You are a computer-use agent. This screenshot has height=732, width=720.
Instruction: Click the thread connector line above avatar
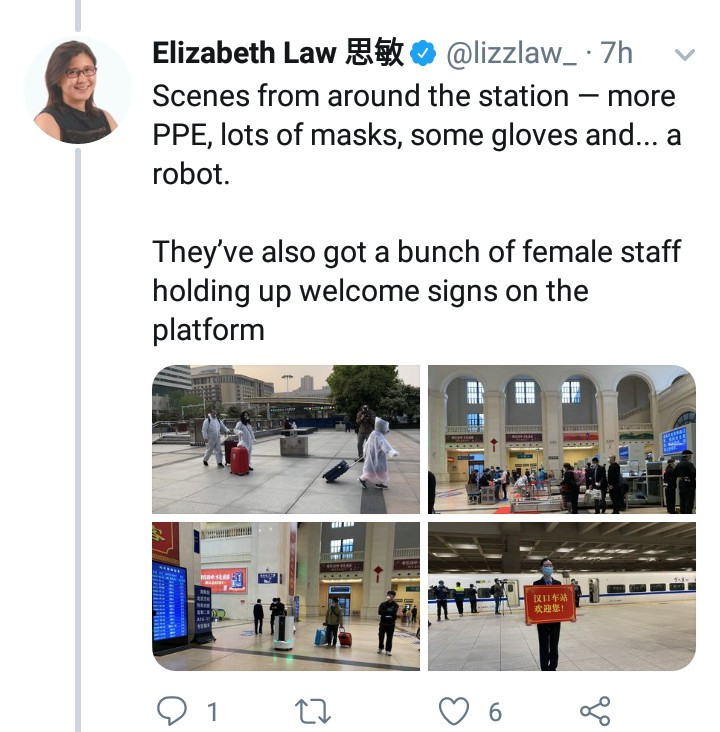[x=78, y=15]
